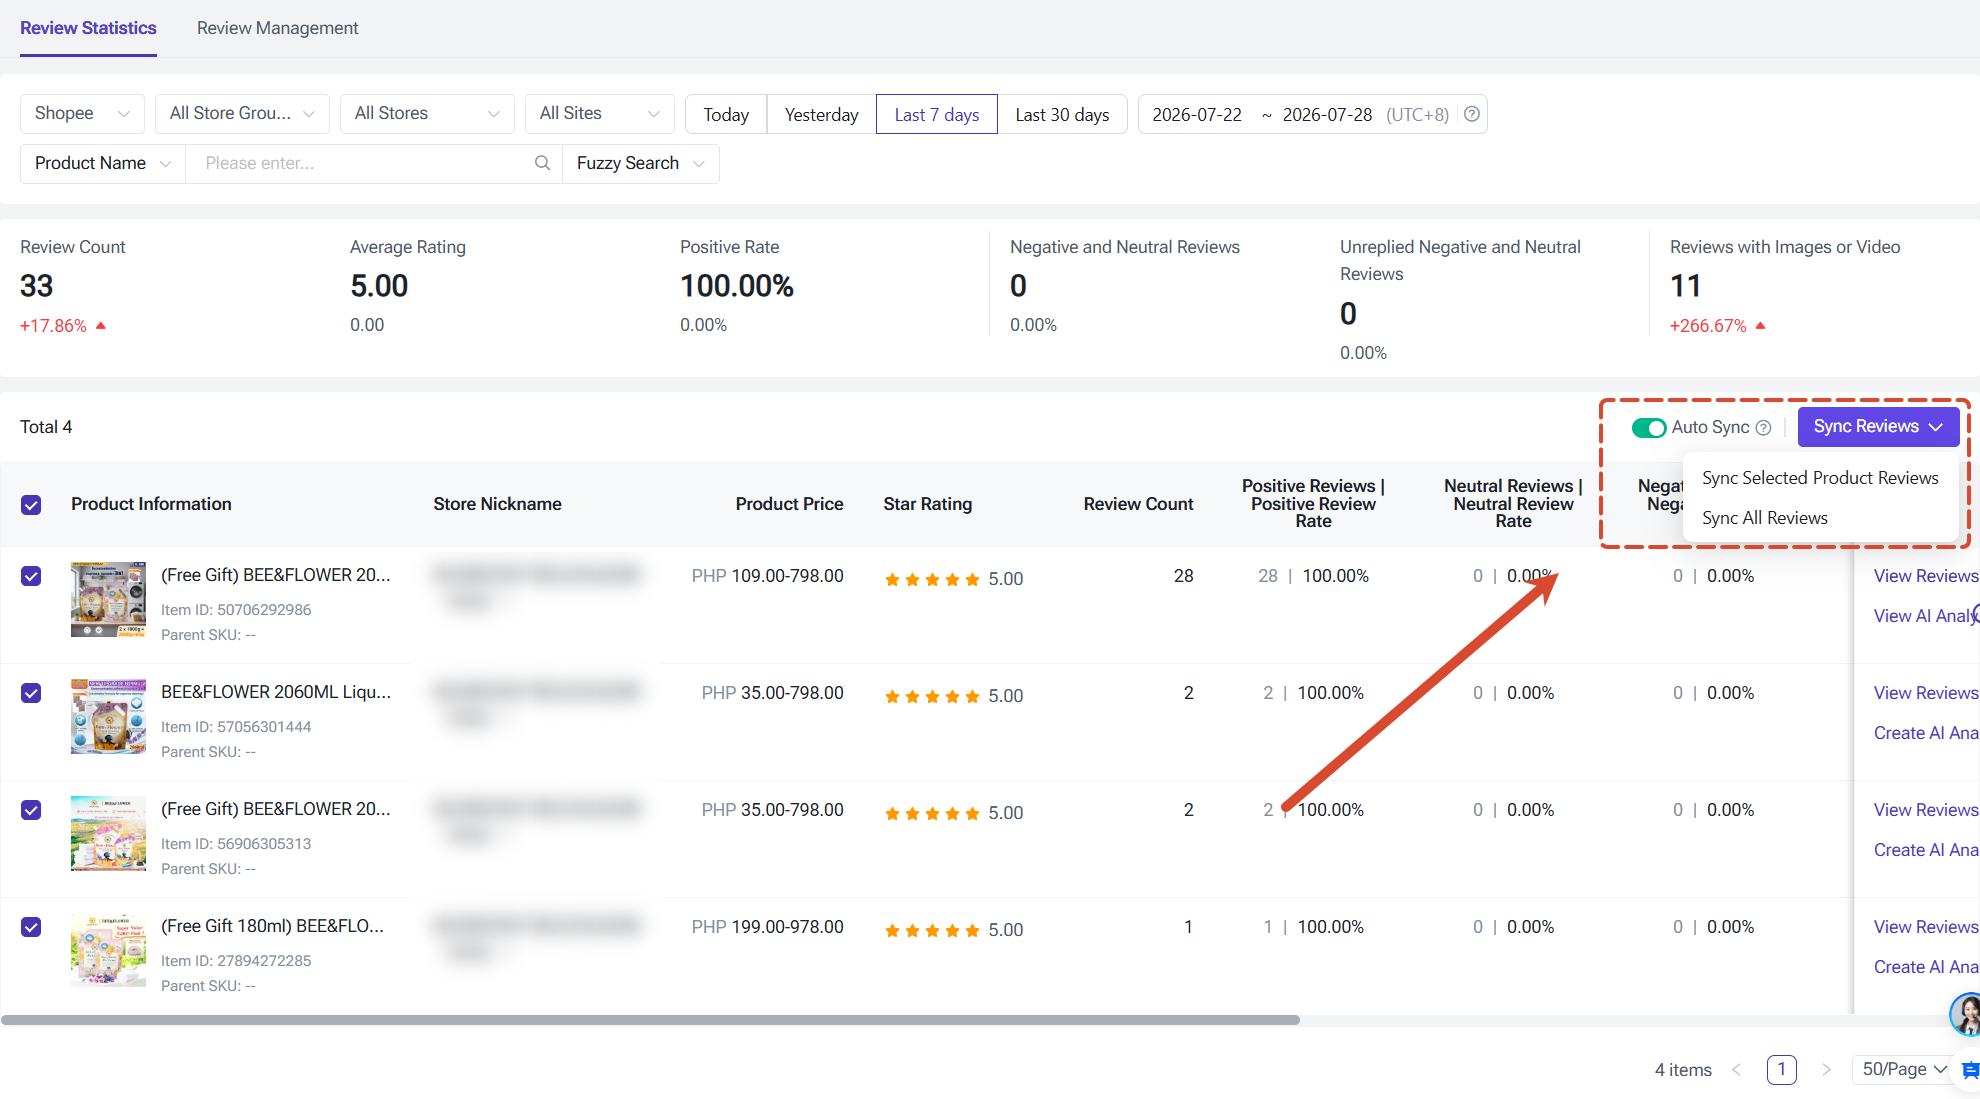Click the chat message icon
Screen dimensions: 1980x1099
[x=1970, y=1070]
